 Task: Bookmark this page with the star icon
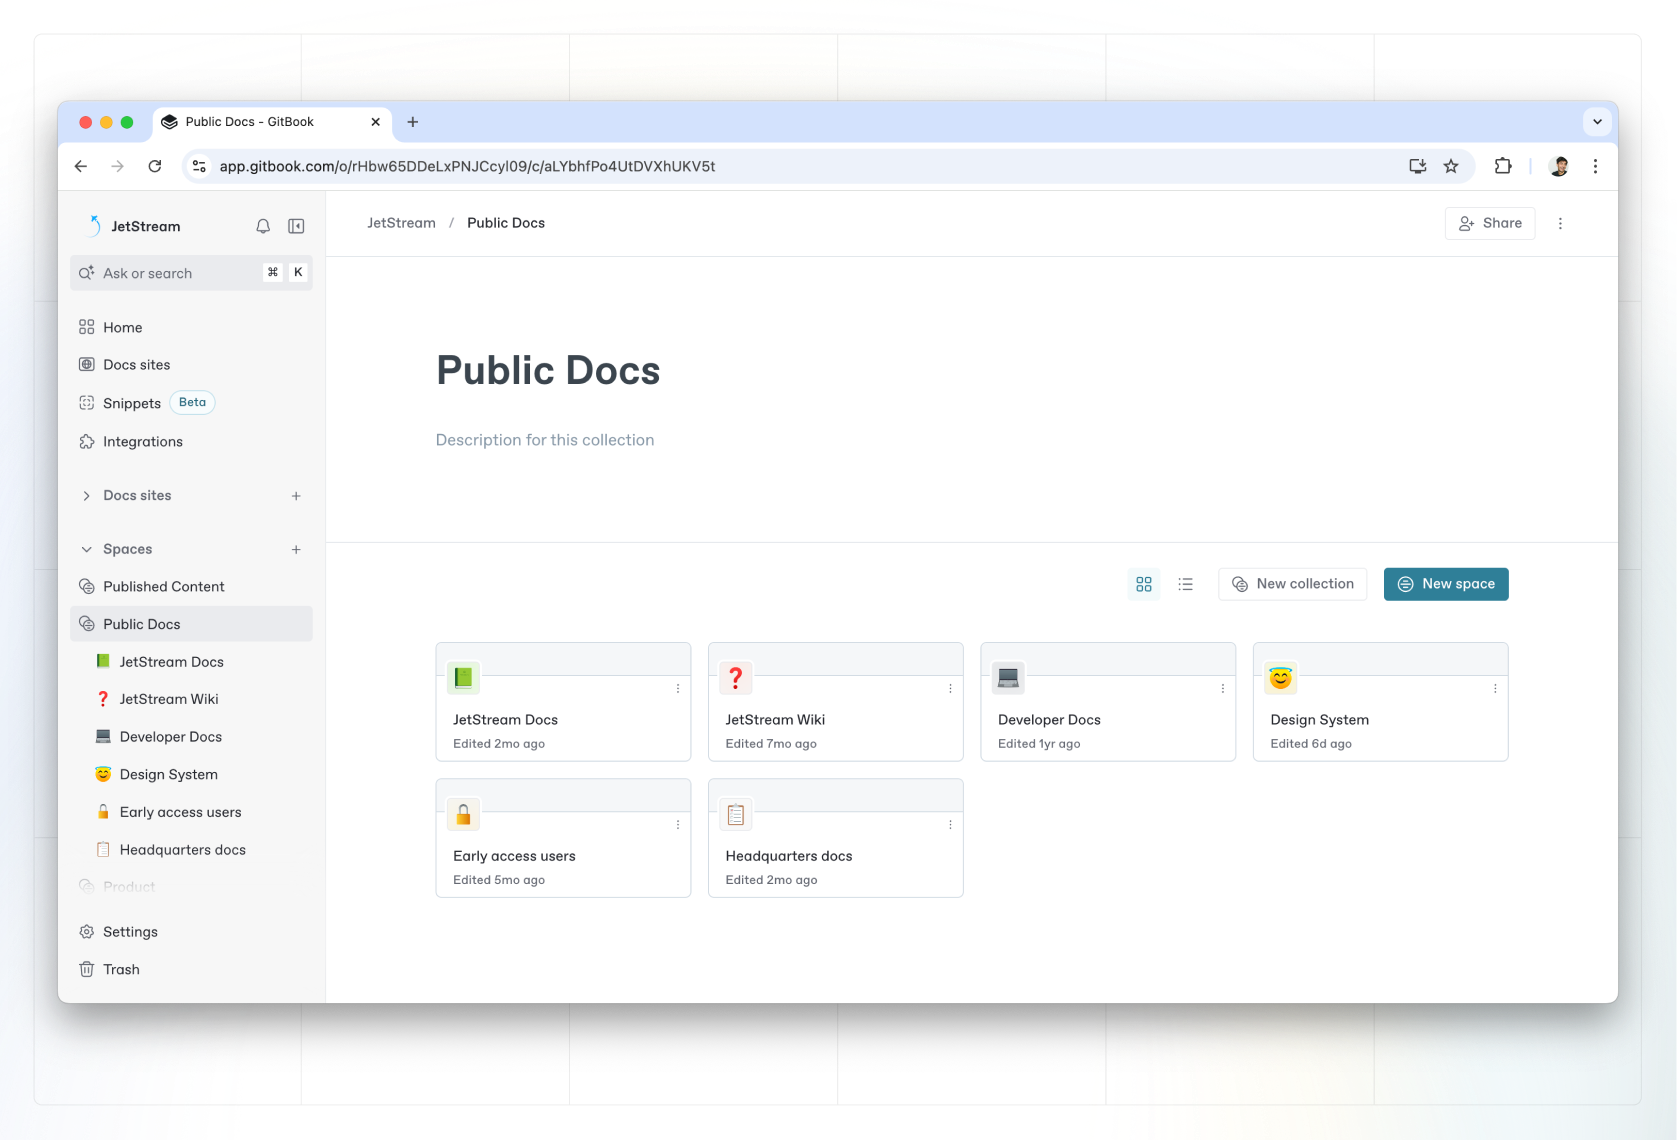[1451, 167]
